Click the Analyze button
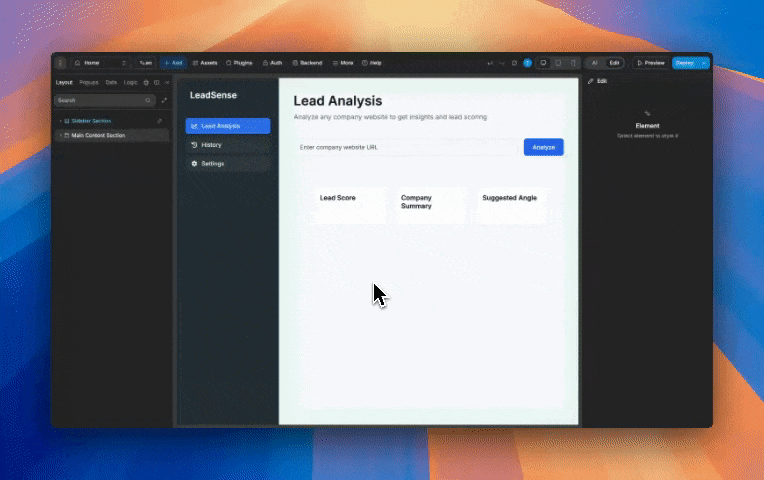The width and height of the screenshot is (764, 480). click(x=544, y=147)
